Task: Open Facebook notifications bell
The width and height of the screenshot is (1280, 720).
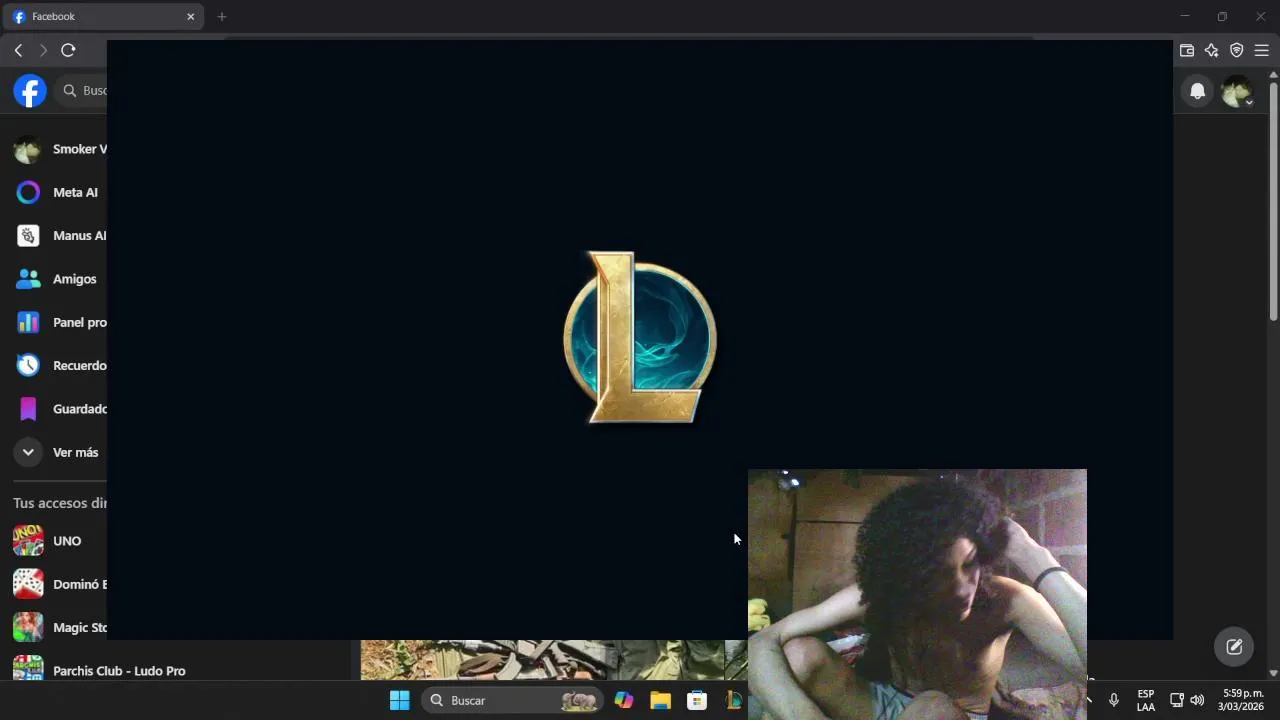Action: 1197,91
